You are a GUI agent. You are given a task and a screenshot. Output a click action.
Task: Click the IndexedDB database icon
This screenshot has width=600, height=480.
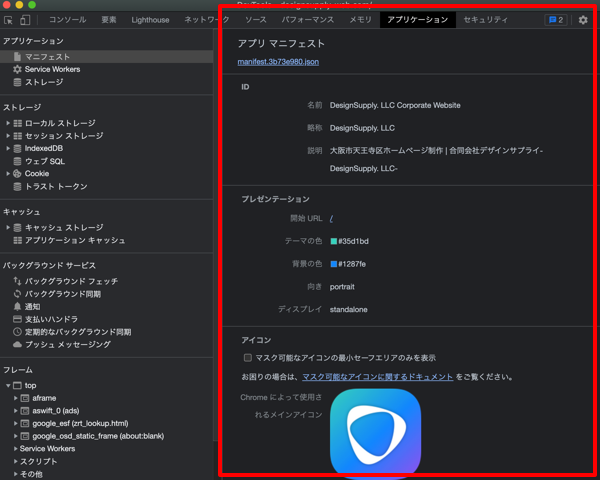coord(17,149)
